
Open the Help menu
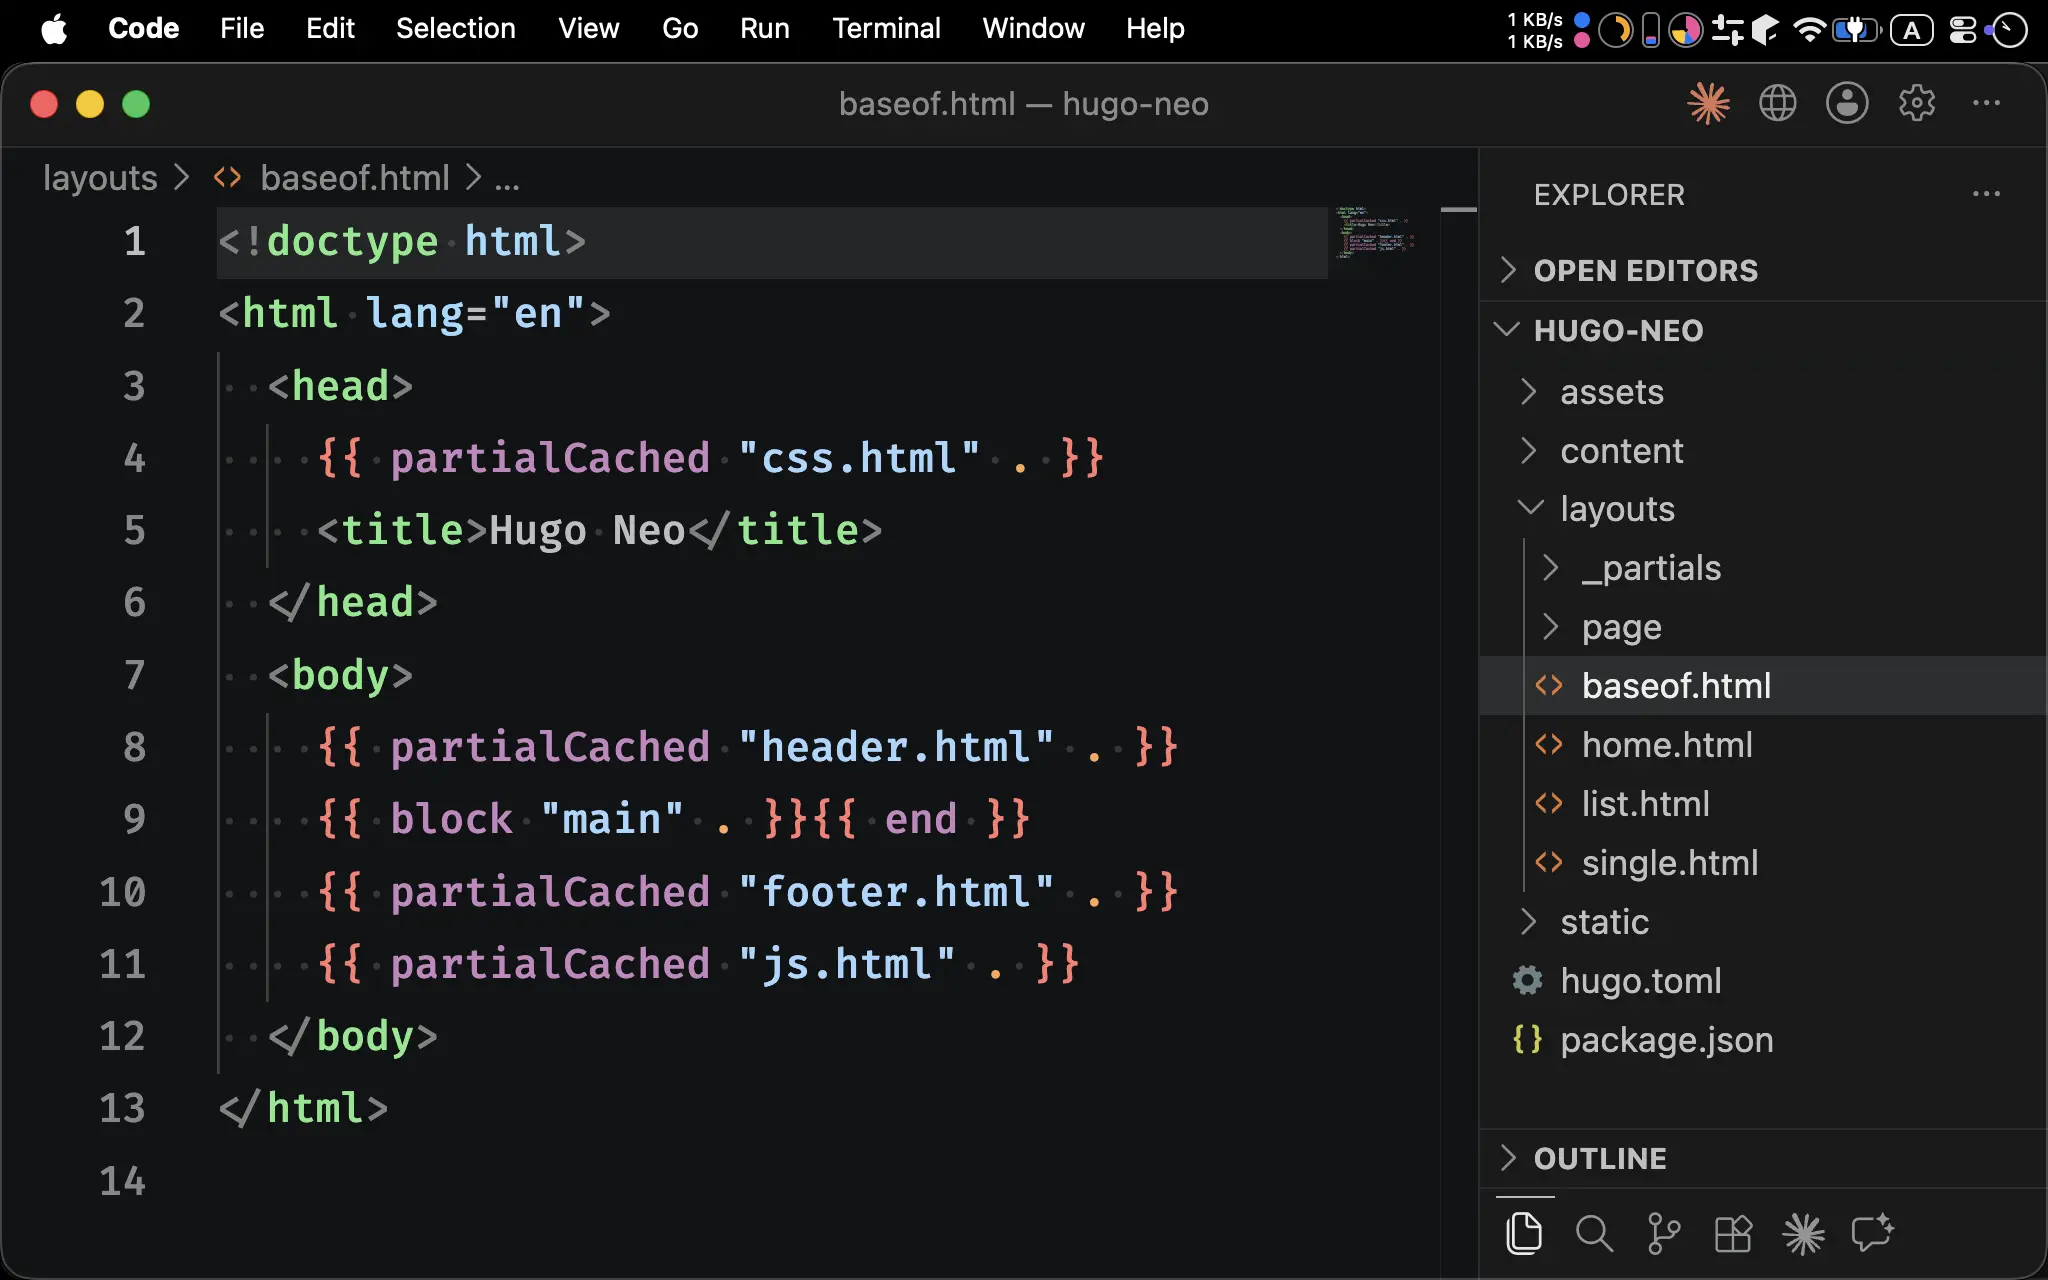tap(1155, 28)
